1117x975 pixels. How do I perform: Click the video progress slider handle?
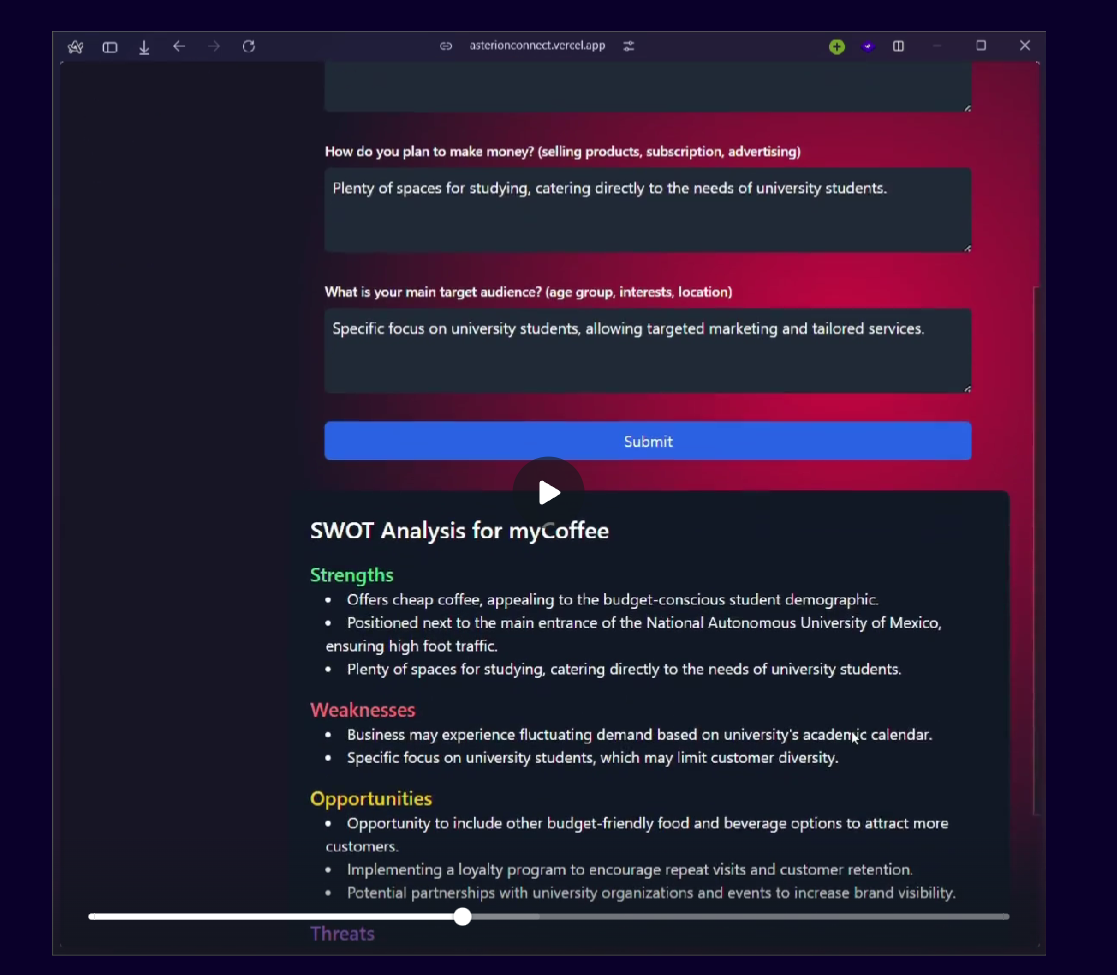tap(462, 917)
